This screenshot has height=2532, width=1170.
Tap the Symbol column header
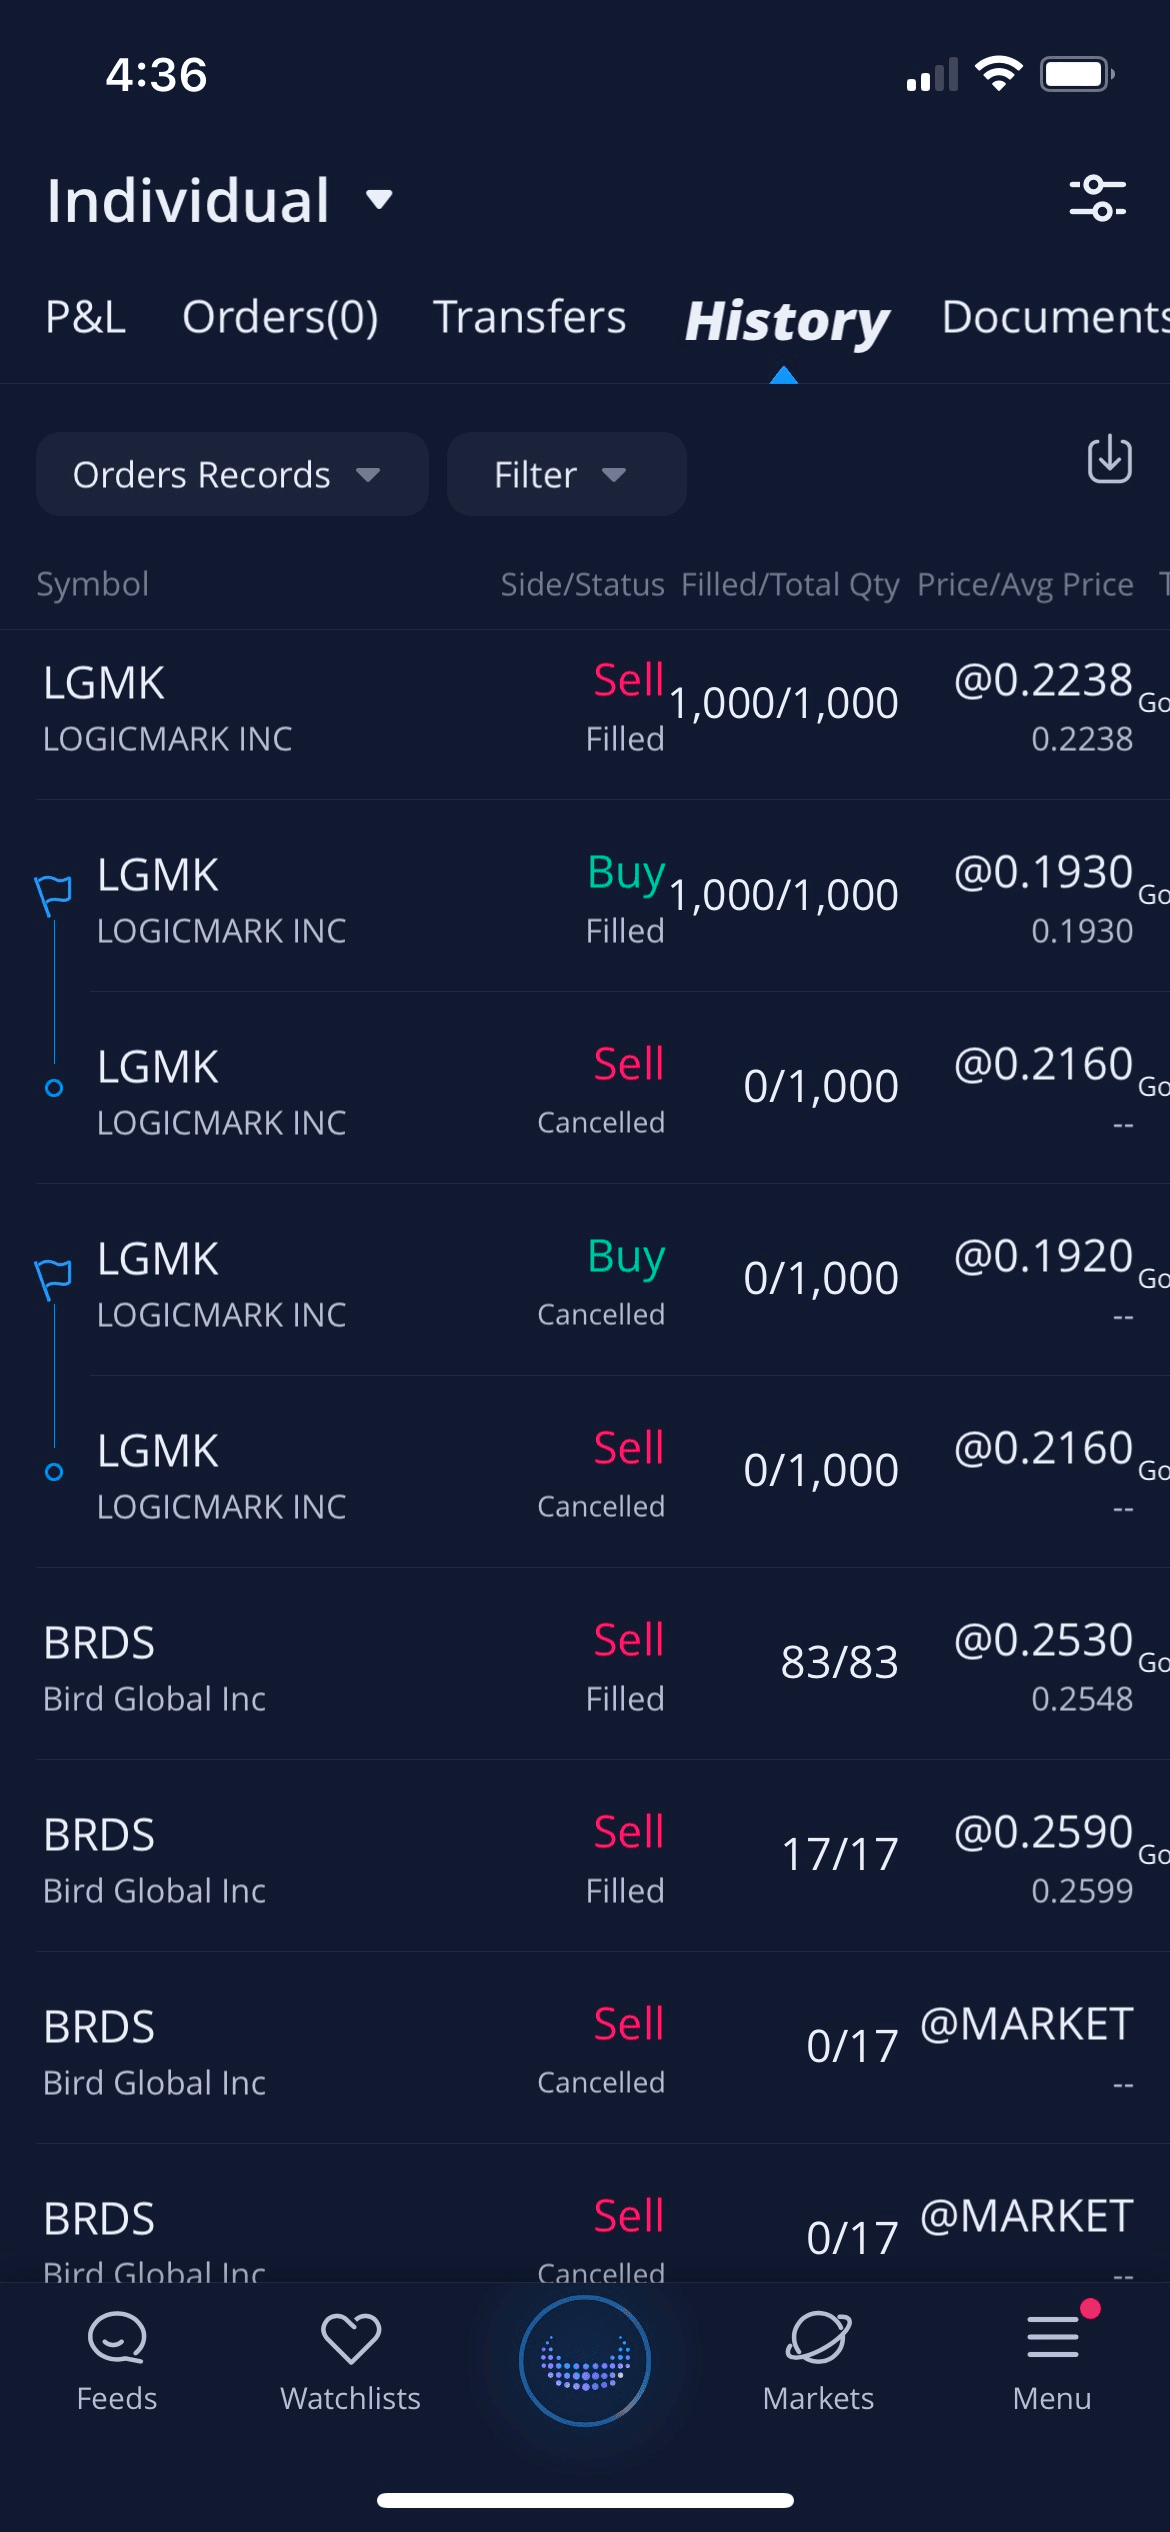click(x=93, y=584)
